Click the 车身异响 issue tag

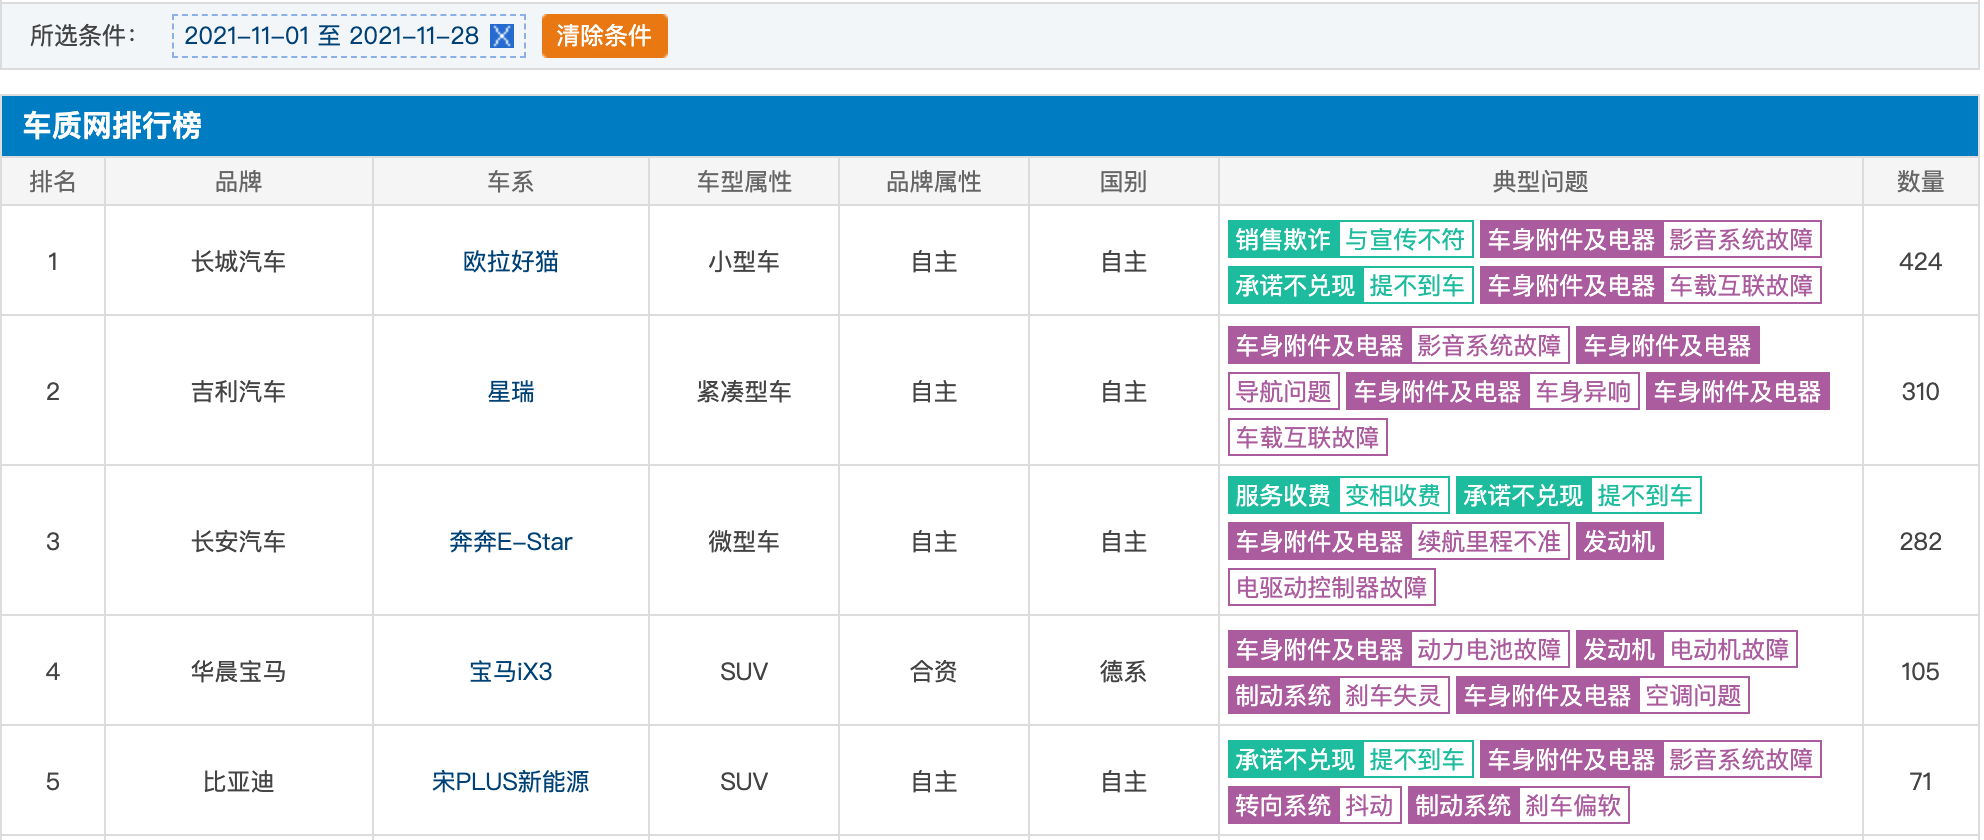[x=1584, y=392]
